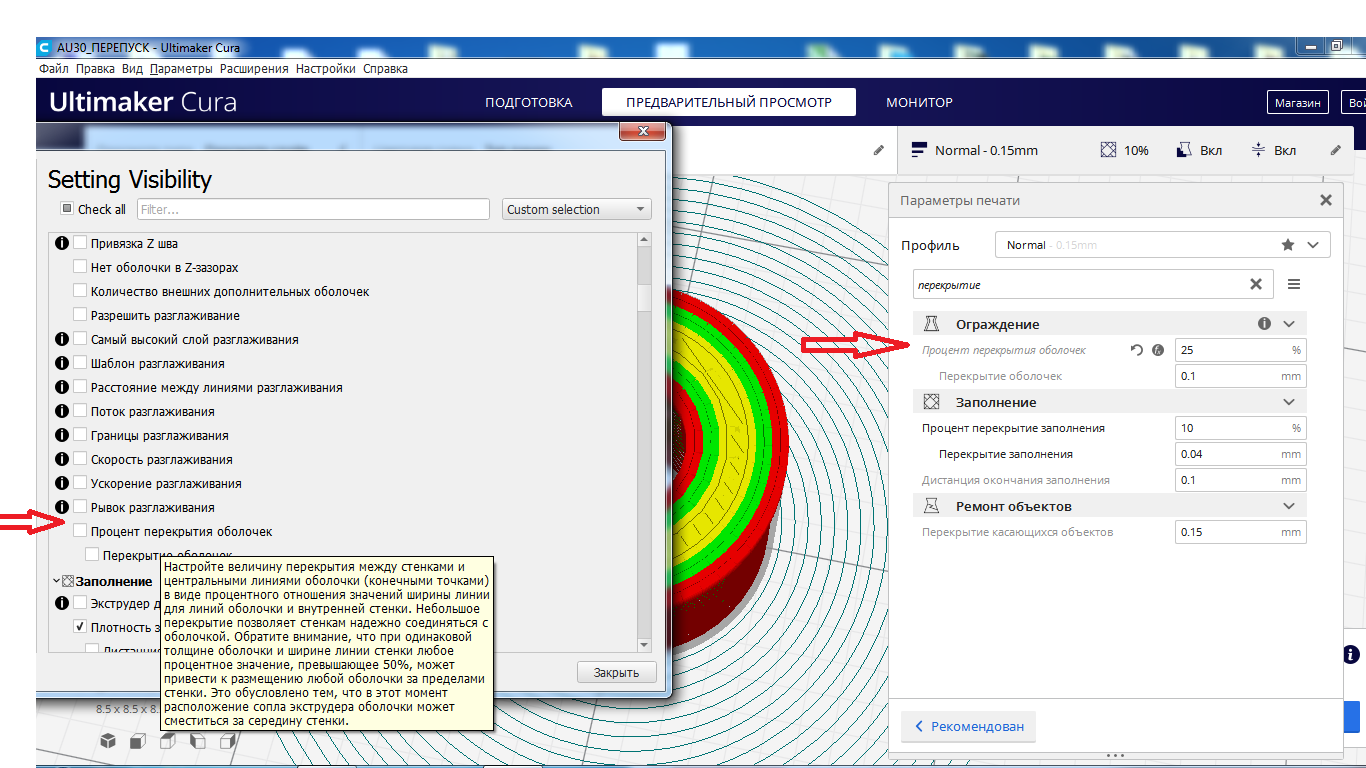Click info icon beside Рывок разглаживания
The height and width of the screenshot is (768, 1366).
(x=62, y=507)
